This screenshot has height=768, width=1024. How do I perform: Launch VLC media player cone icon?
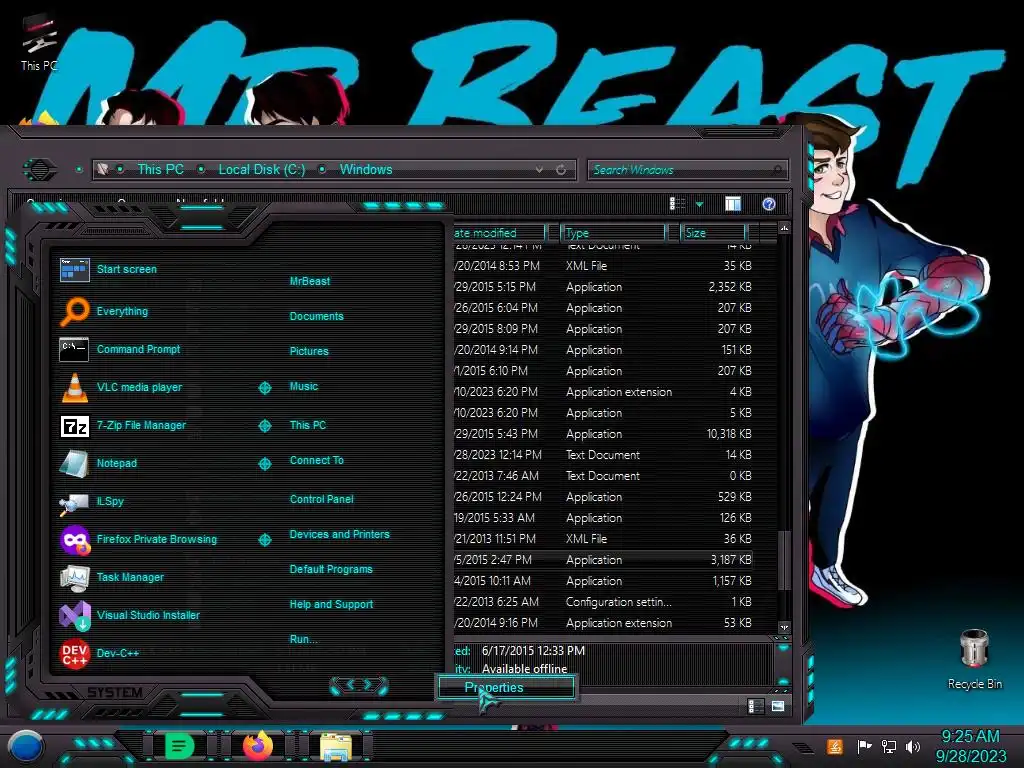point(74,387)
